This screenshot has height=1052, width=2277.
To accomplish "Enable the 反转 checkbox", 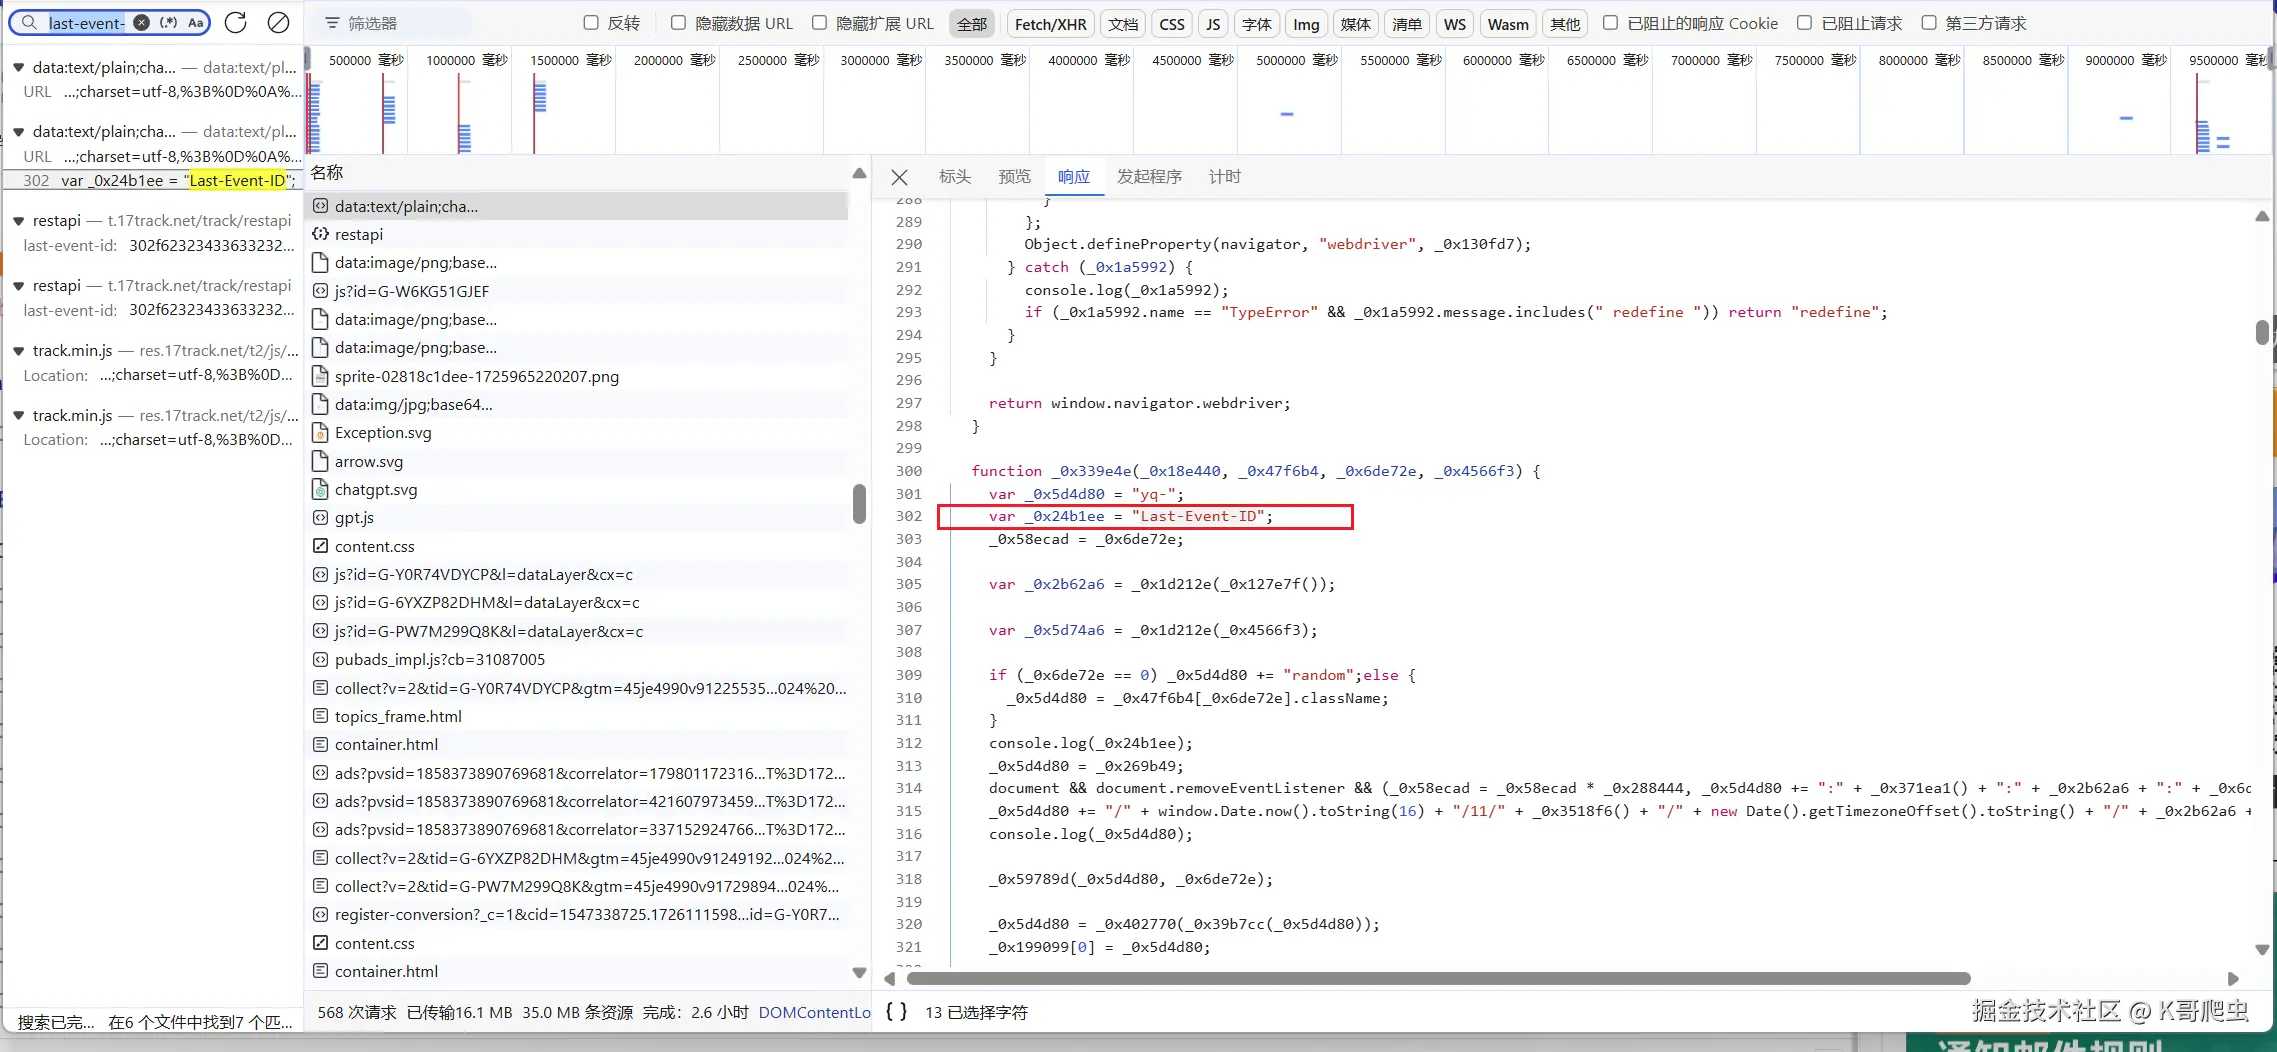I will (591, 23).
